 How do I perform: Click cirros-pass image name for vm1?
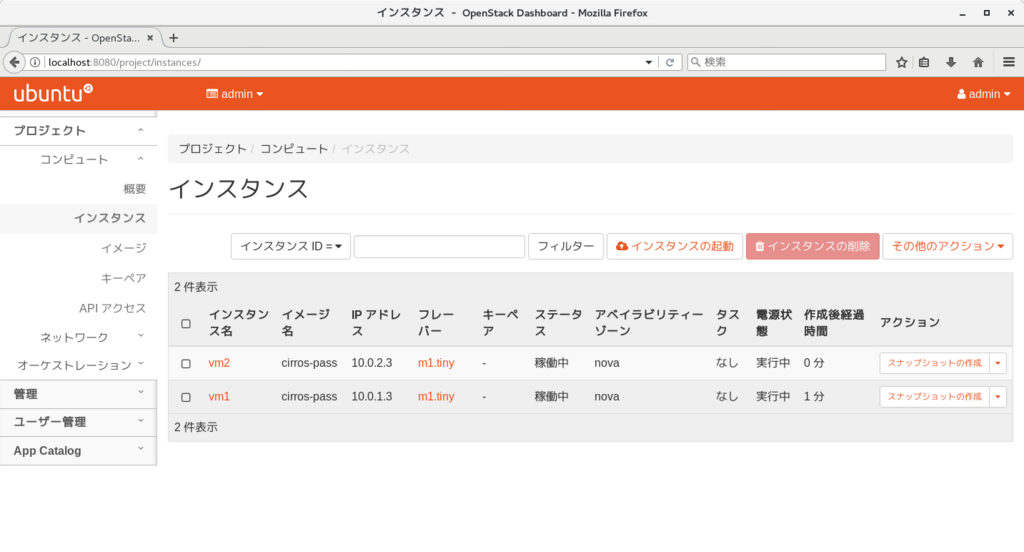coord(309,397)
